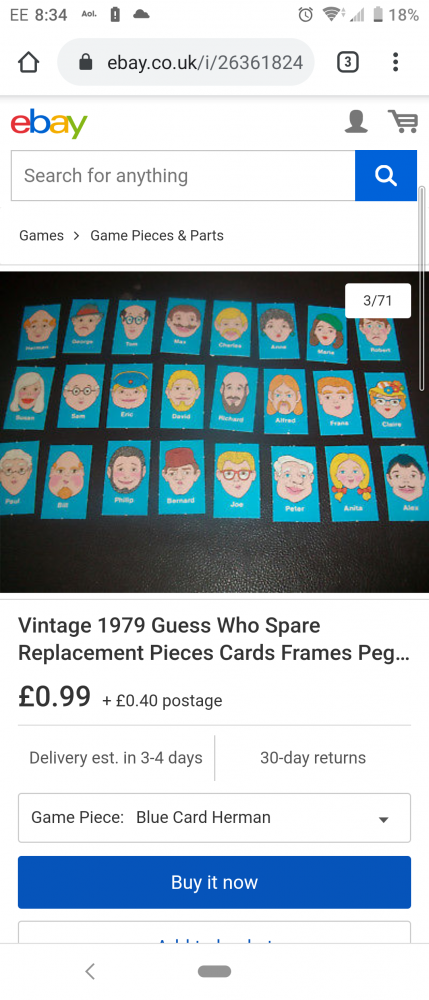429x1000 pixels.
Task: Tap the browser home icon
Action: (x=29, y=62)
